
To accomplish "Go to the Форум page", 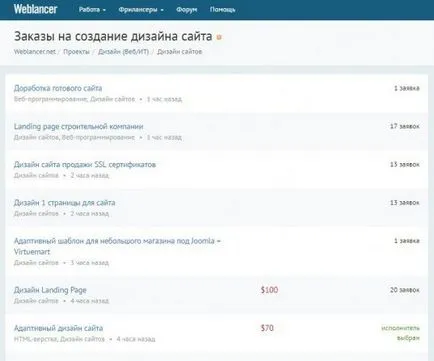I will [186, 10].
